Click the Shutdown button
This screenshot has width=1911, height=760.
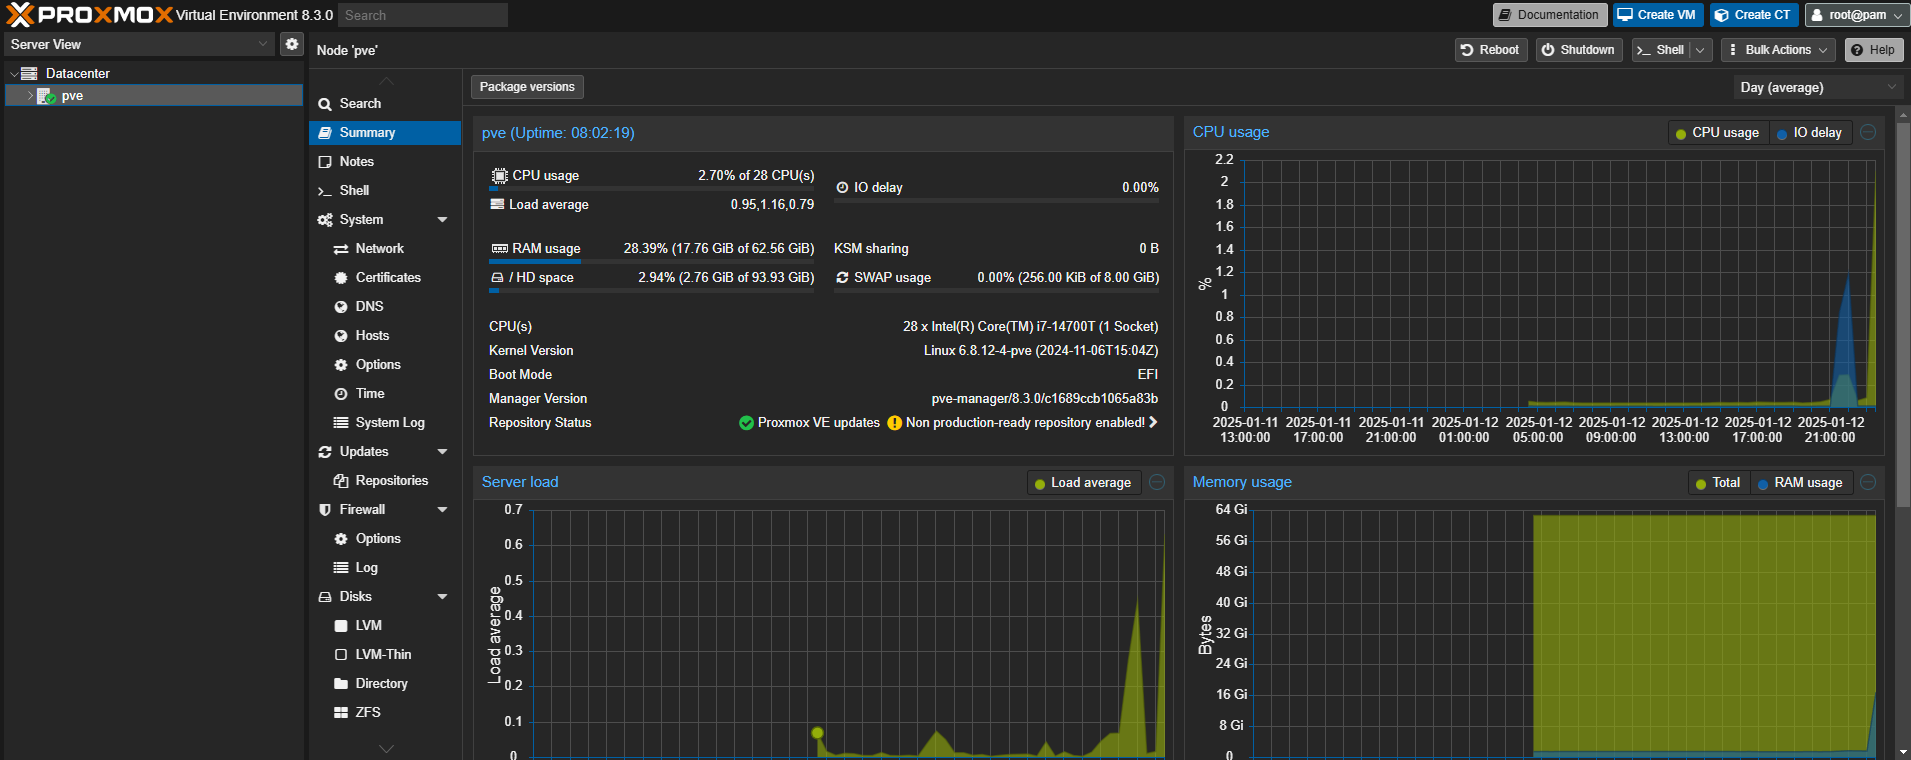click(1577, 50)
